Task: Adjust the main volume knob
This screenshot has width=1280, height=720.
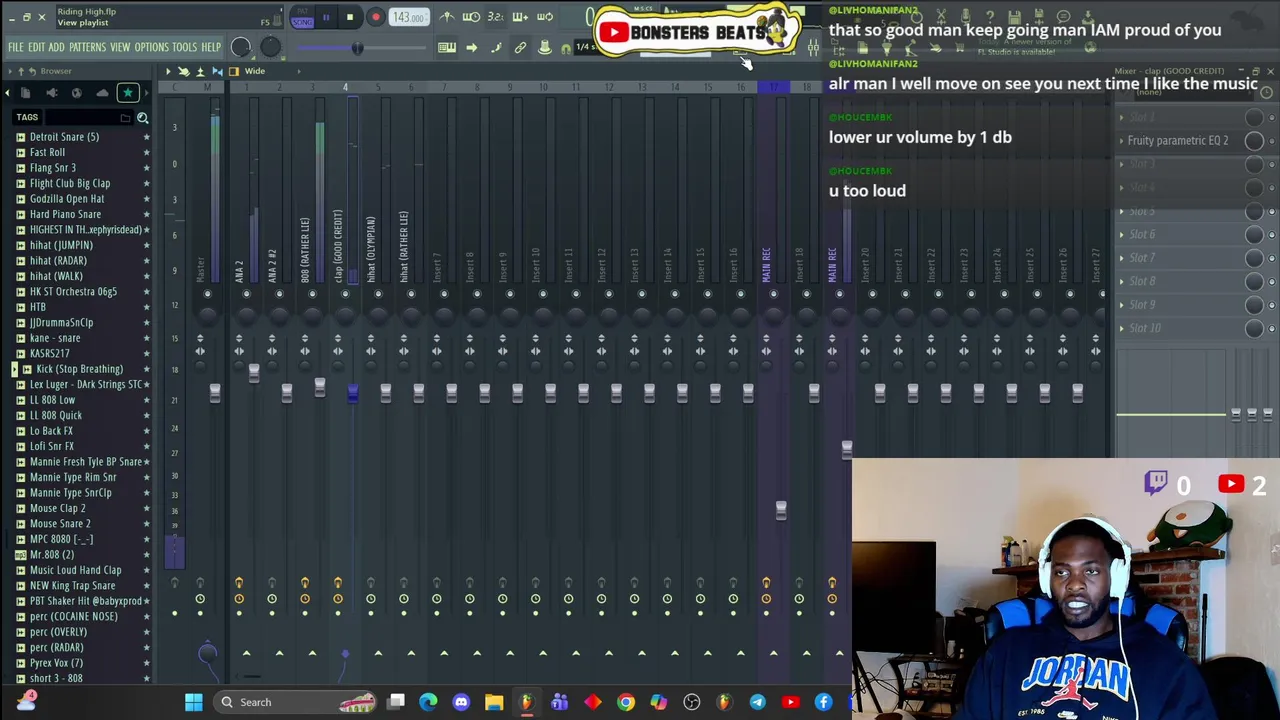Action: click(x=241, y=46)
